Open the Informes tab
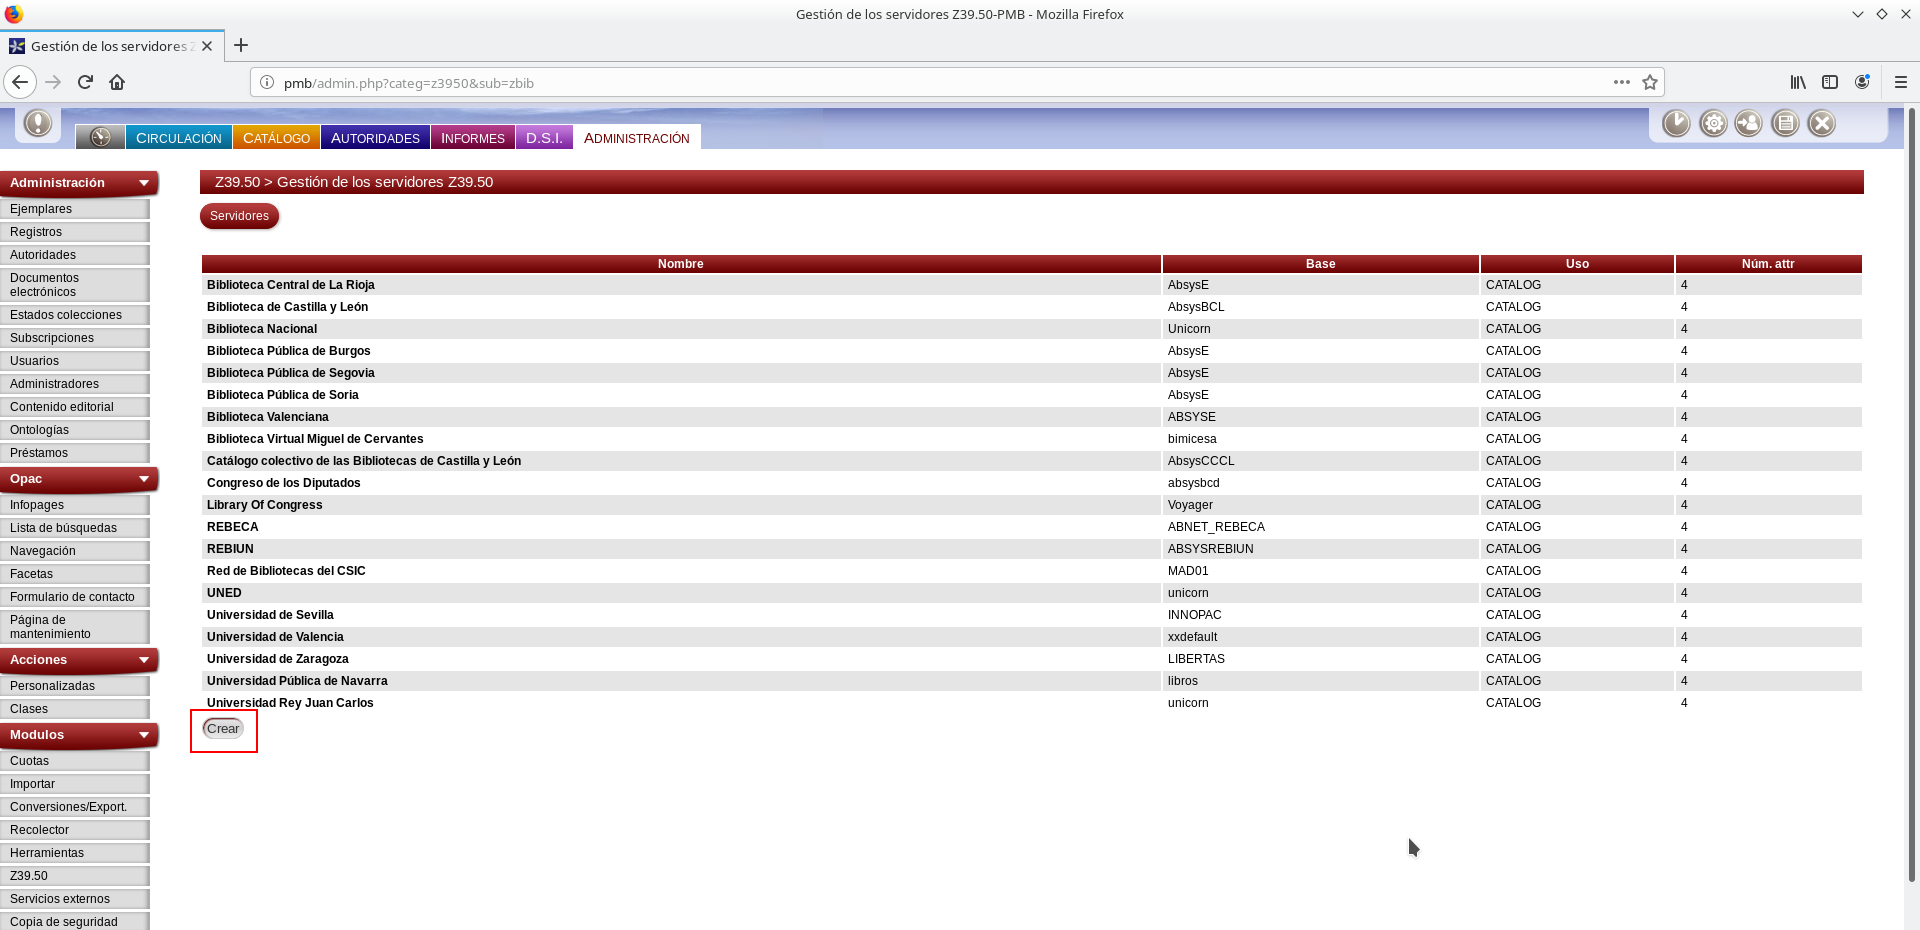 click(472, 138)
